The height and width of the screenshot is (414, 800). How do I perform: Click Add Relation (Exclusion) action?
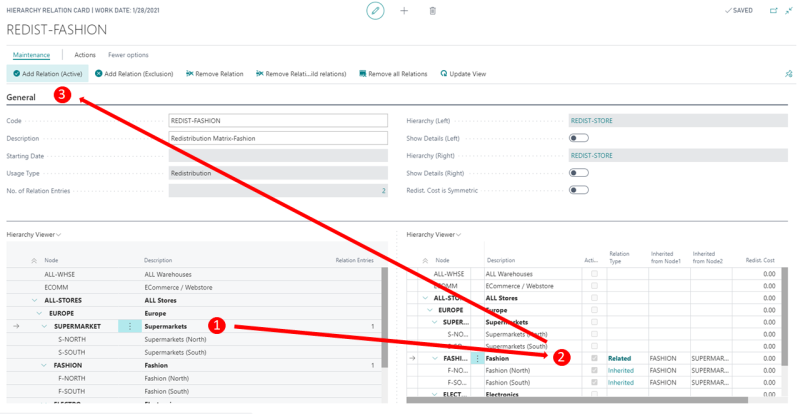(x=134, y=74)
